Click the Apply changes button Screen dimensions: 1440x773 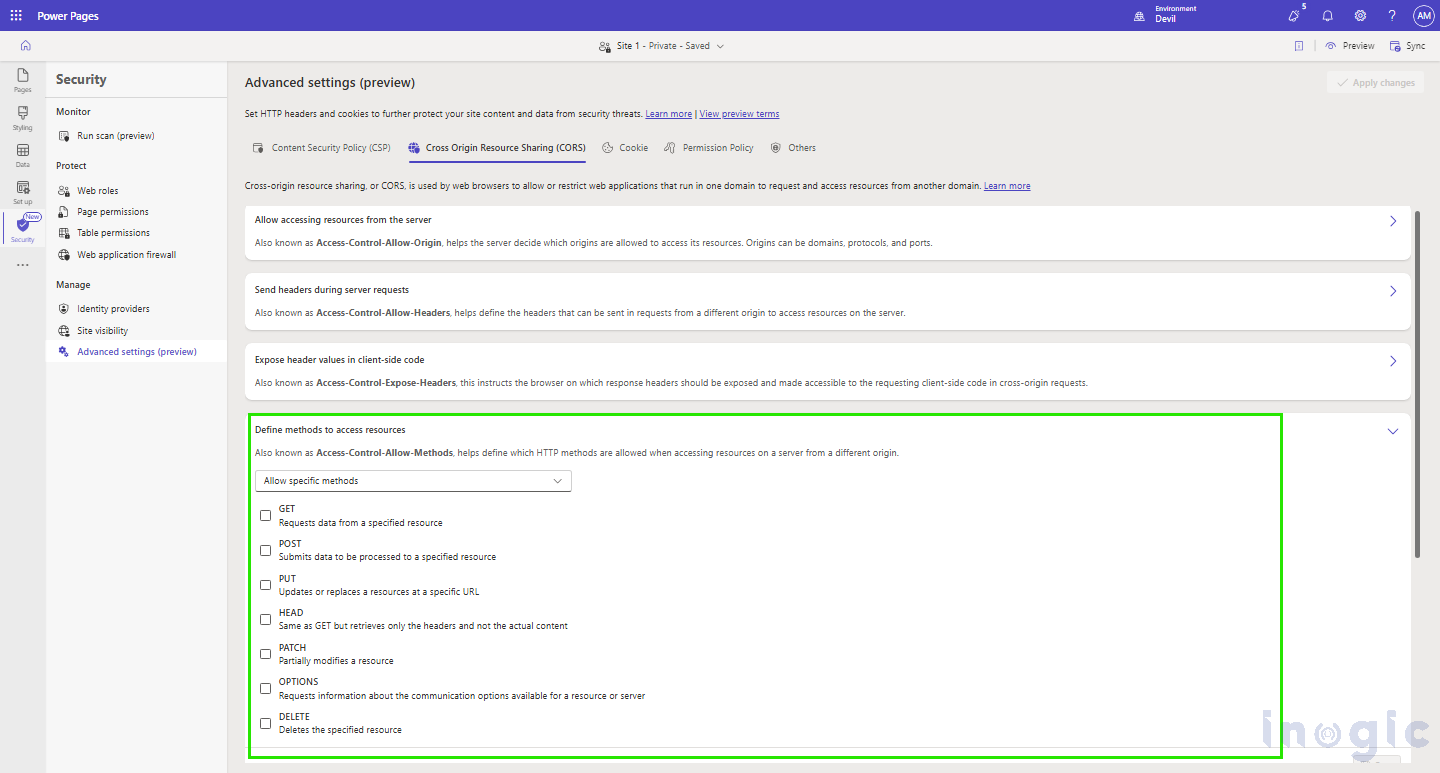pyautogui.click(x=1375, y=83)
